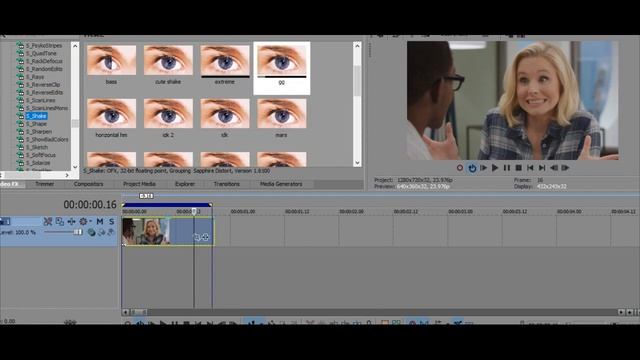Click presets panel scroll up arrow
This screenshot has height=360, width=640.
[x=357, y=46]
